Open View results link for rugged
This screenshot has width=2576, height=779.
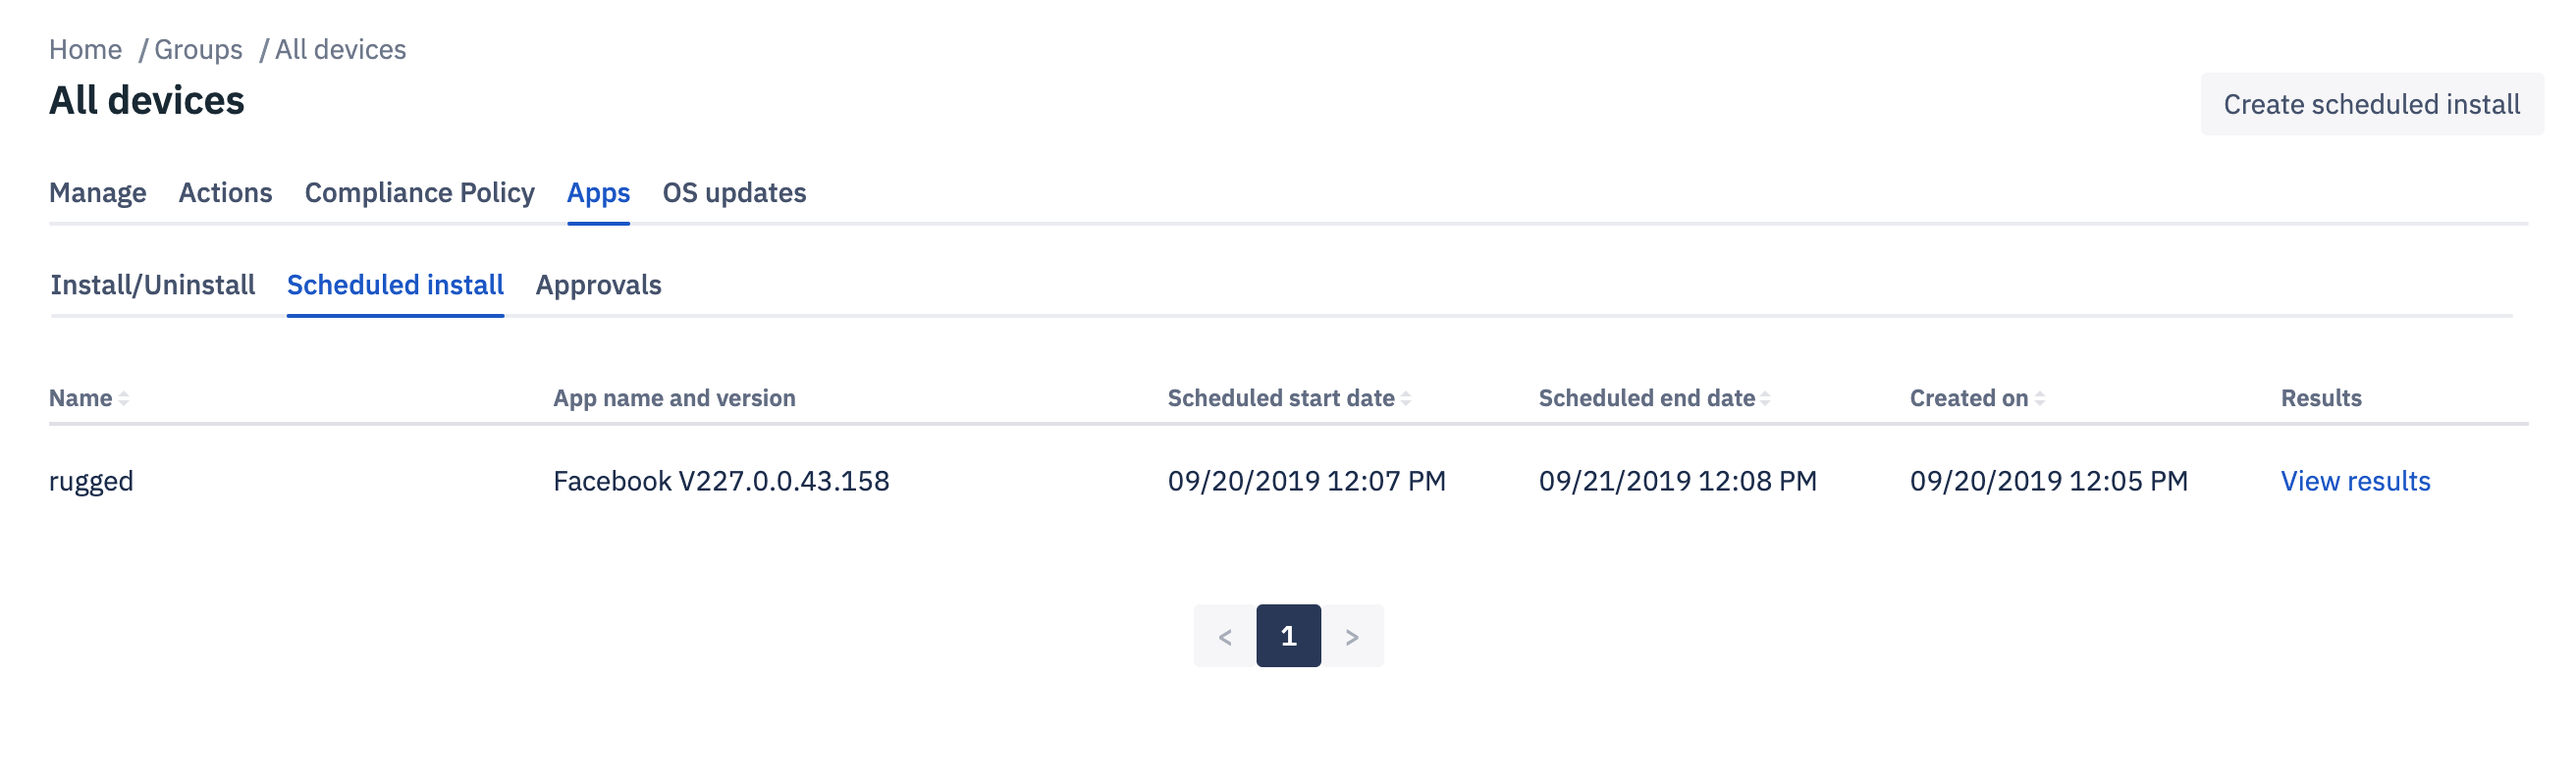2355,481
